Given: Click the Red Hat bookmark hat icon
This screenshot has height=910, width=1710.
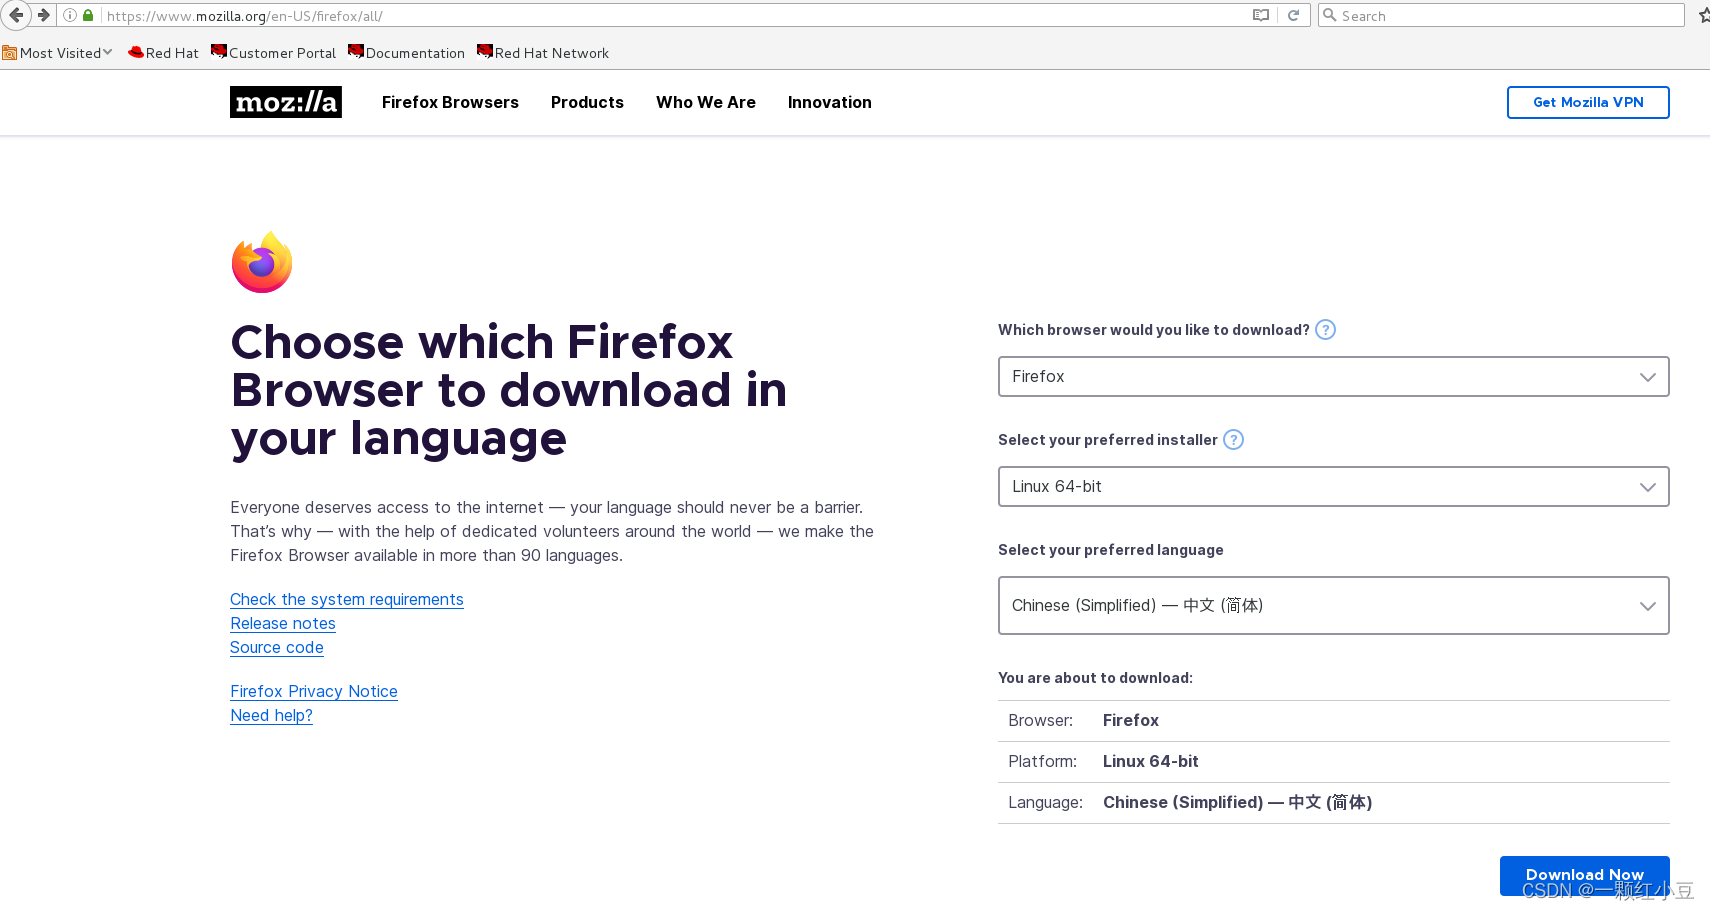Looking at the screenshot, I should coord(136,52).
